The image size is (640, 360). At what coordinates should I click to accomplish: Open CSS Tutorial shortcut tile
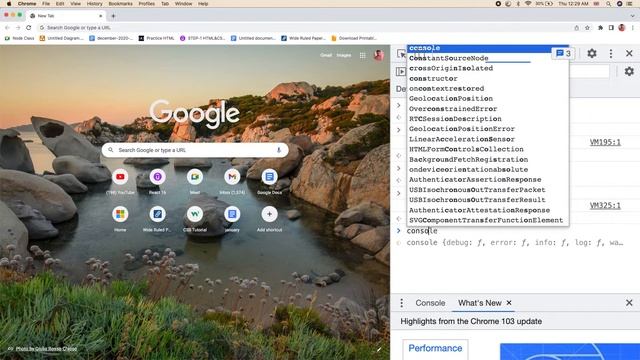tap(195, 214)
